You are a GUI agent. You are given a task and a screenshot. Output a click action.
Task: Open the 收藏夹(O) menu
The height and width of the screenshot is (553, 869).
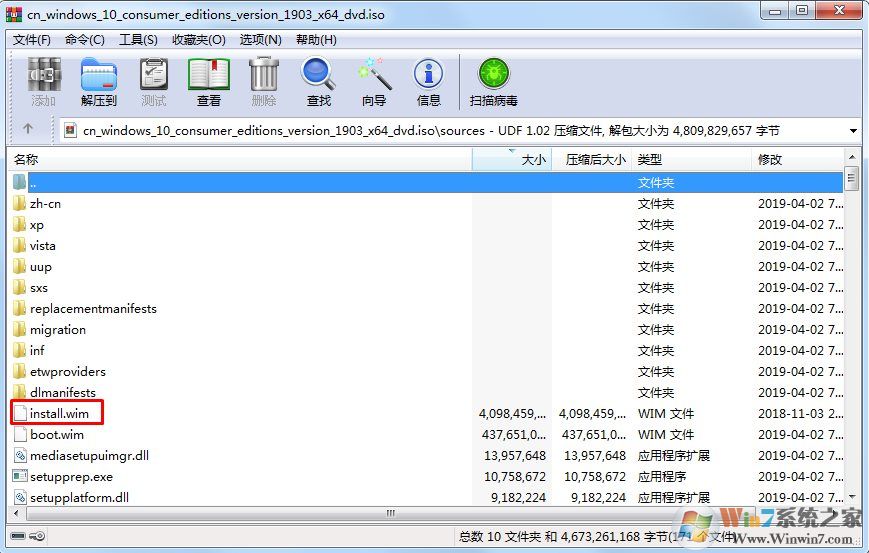click(199, 40)
